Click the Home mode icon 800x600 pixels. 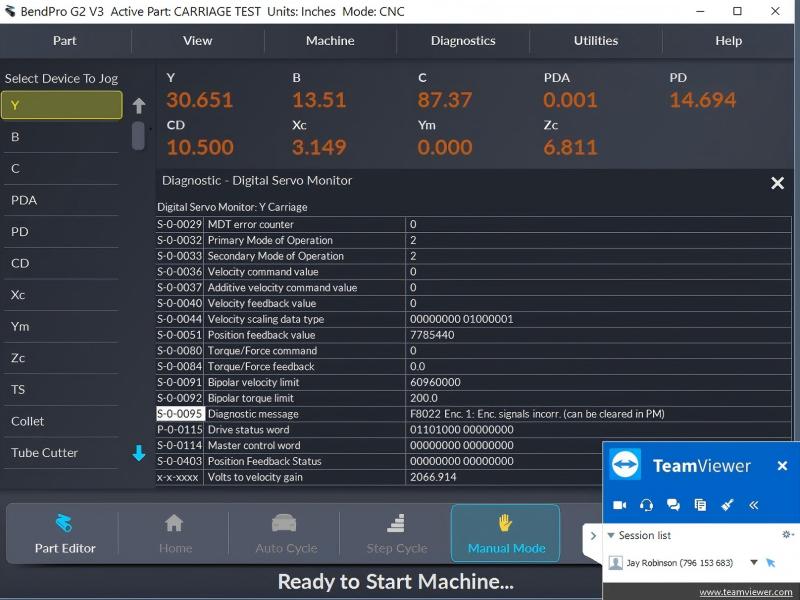(x=174, y=533)
